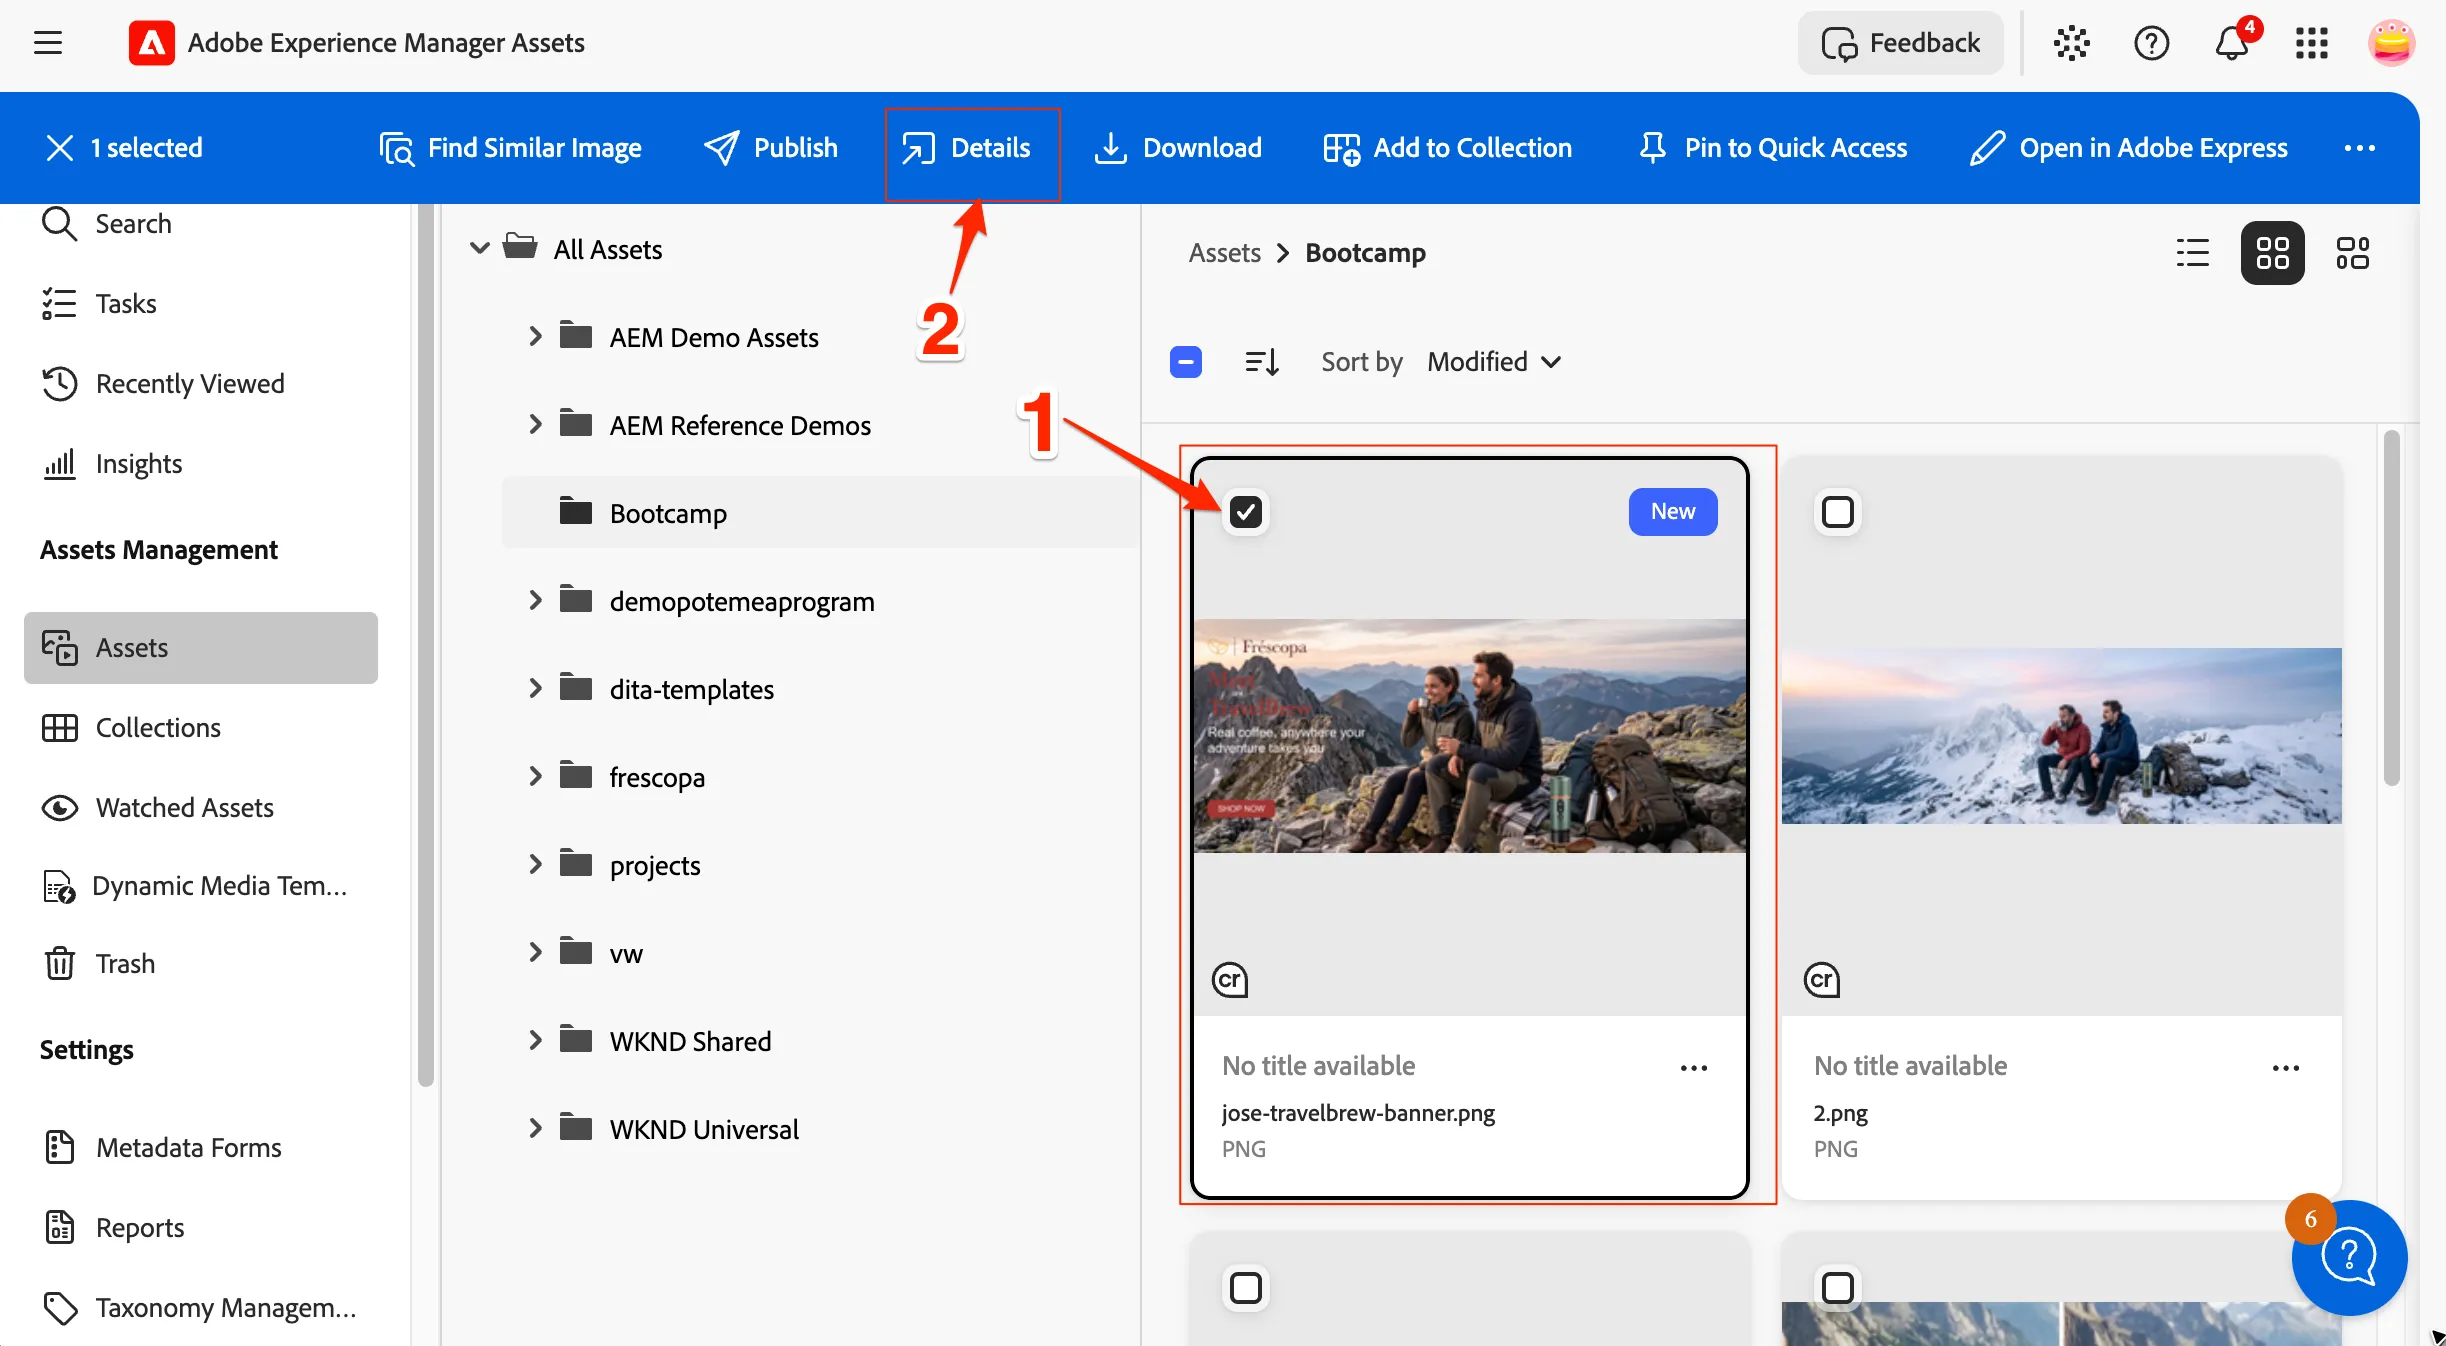The width and height of the screenshot is (2446, 1346).
Task: Click the asset grid vertical scrollbar
Action: click(2391, 608)
